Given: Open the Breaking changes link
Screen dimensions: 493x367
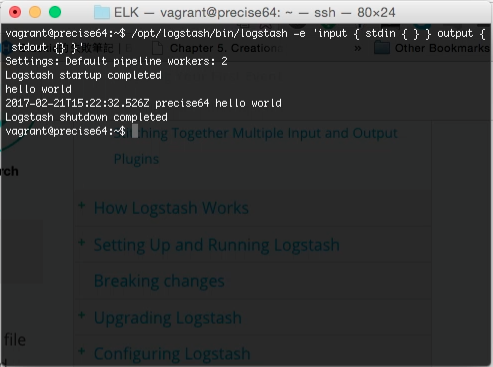Looking at the screenshot, I should point(159,281).
